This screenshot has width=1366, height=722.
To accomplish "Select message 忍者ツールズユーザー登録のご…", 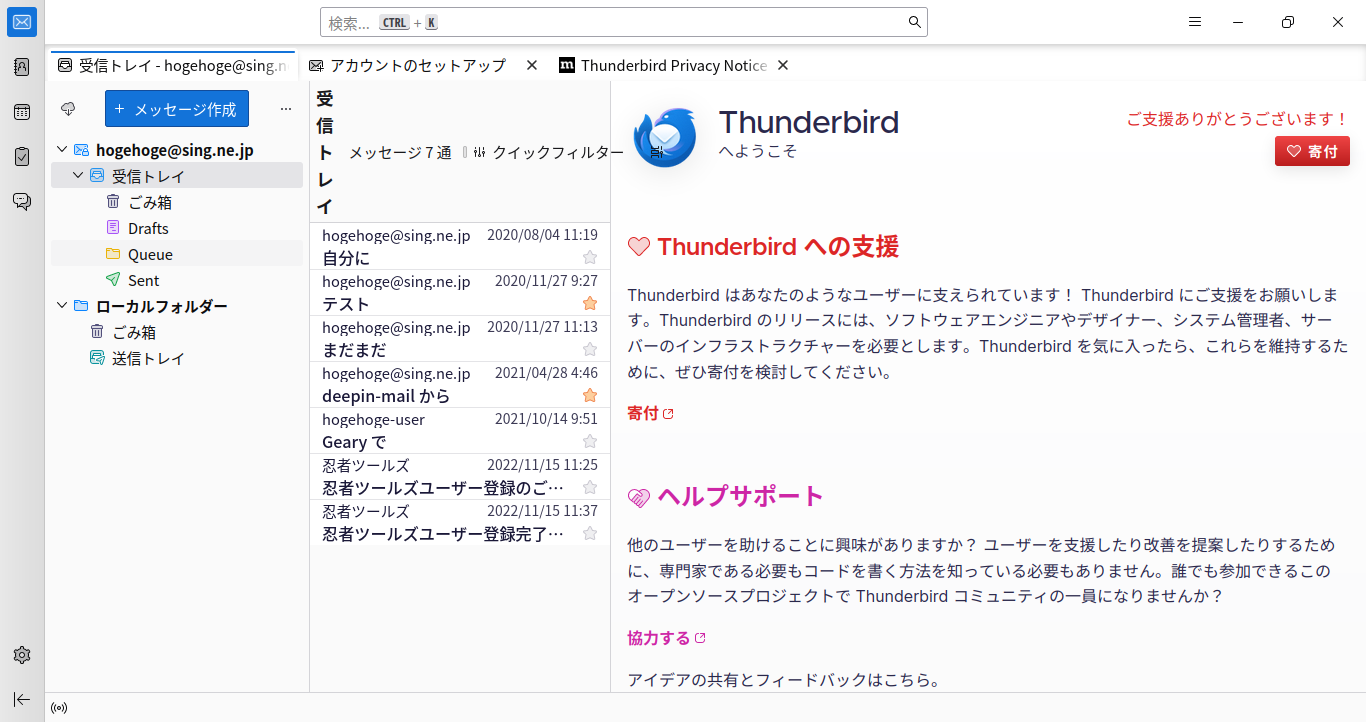I will [459, 477].
